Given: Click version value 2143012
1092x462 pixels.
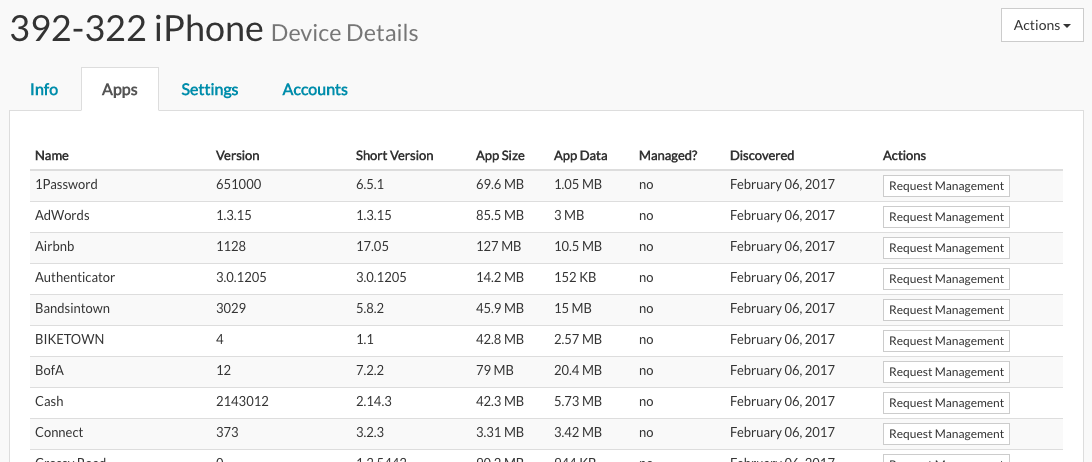Looking at the screenshot, I should pyautogui.click(x=242, y=401).
